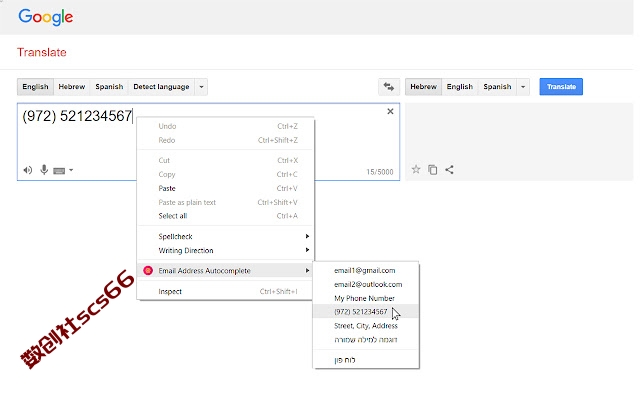Screen dimensions: 640x400
Task: Select Spanish as source language
Action: [x=109, y=87]
